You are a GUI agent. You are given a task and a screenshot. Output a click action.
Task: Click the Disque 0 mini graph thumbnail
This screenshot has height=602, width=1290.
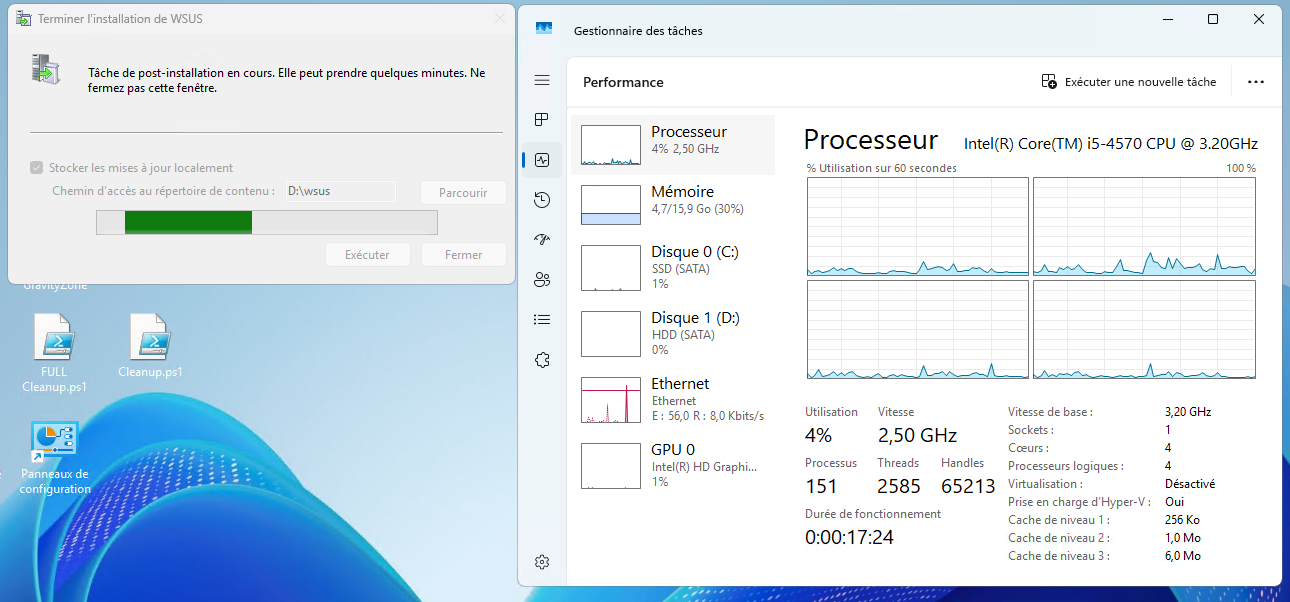[x=610, y=268]
